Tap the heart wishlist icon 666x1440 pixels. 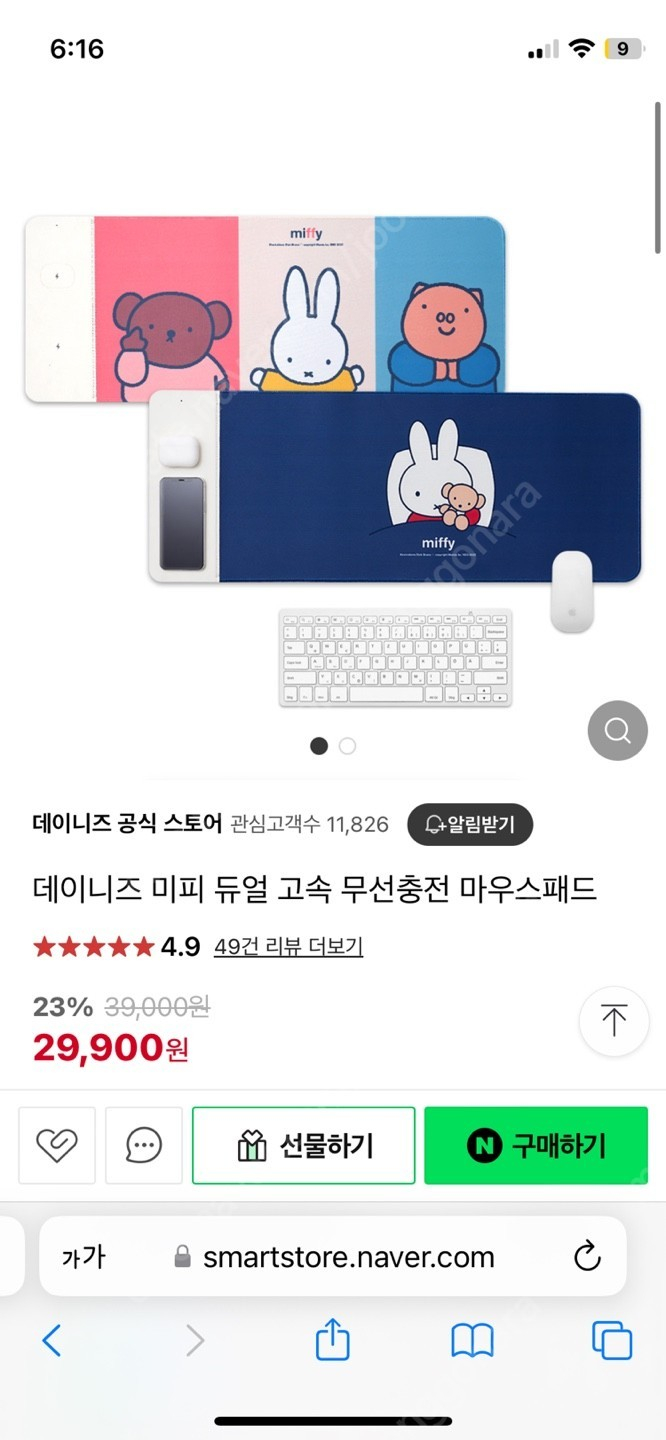coord(57,1145)
